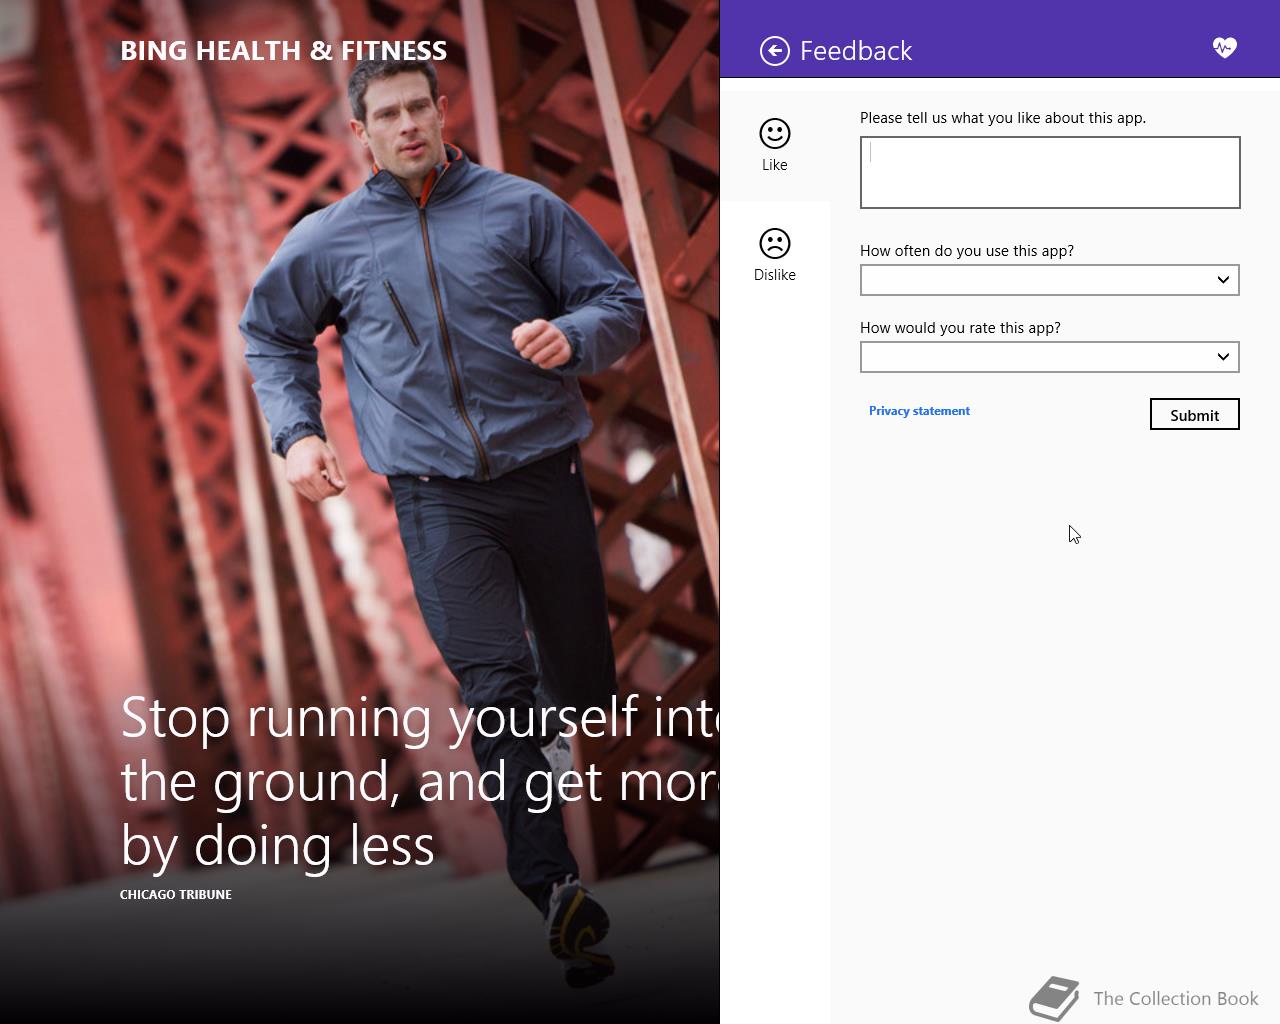Open the 'How often do you use' dropdown

1050,280
